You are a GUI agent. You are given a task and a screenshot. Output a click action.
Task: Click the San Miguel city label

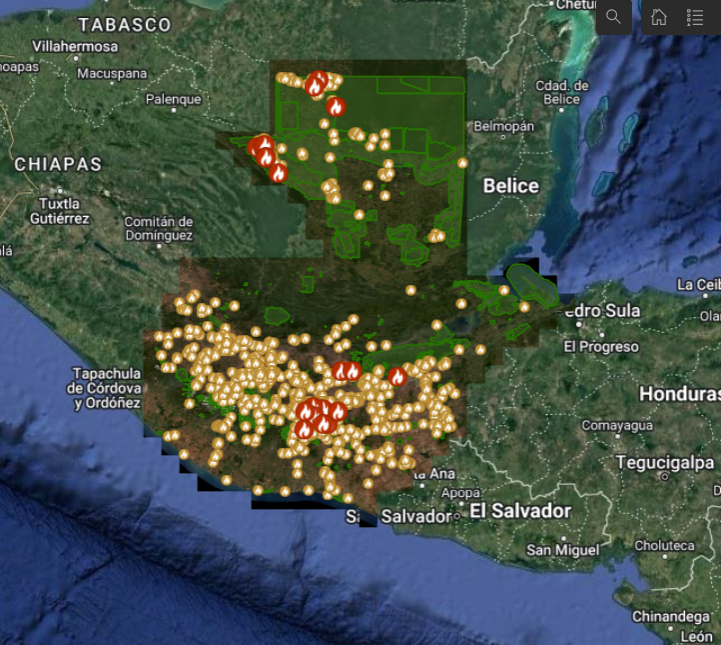[x=563, y=550]
